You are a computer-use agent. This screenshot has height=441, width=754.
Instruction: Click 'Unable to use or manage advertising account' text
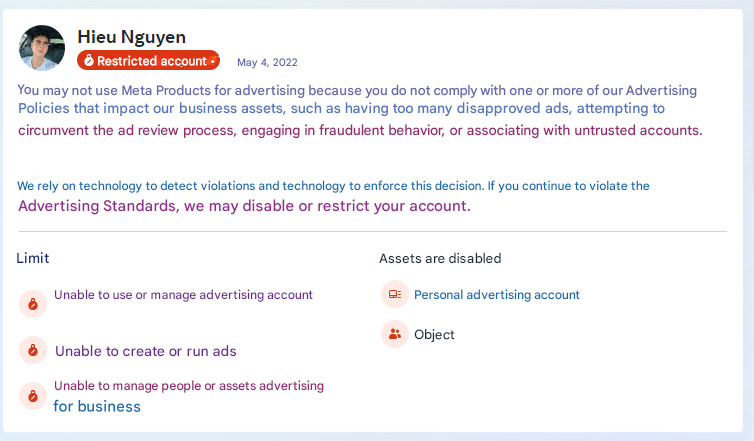(183, 295)
